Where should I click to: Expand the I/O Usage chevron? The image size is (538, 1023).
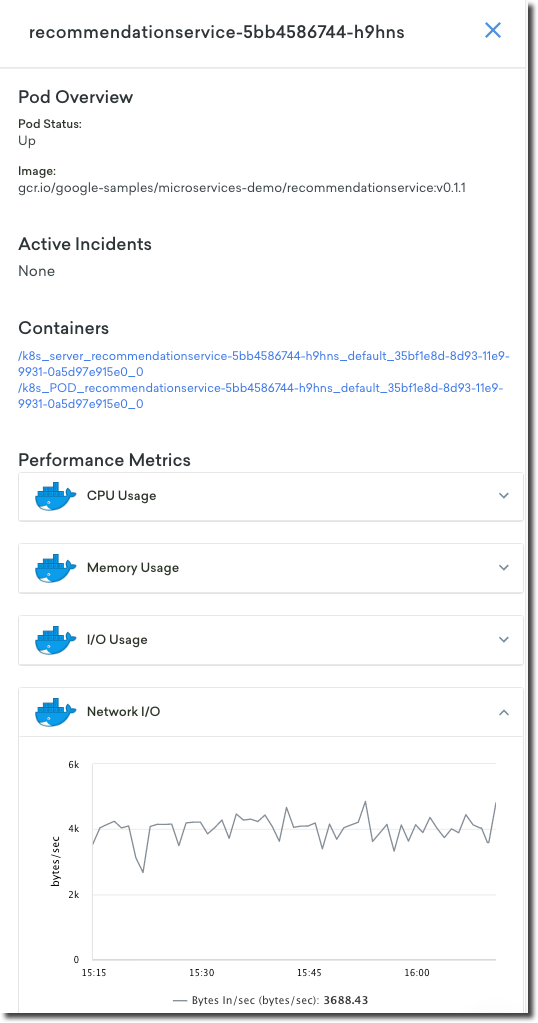(x=503, y=639)
